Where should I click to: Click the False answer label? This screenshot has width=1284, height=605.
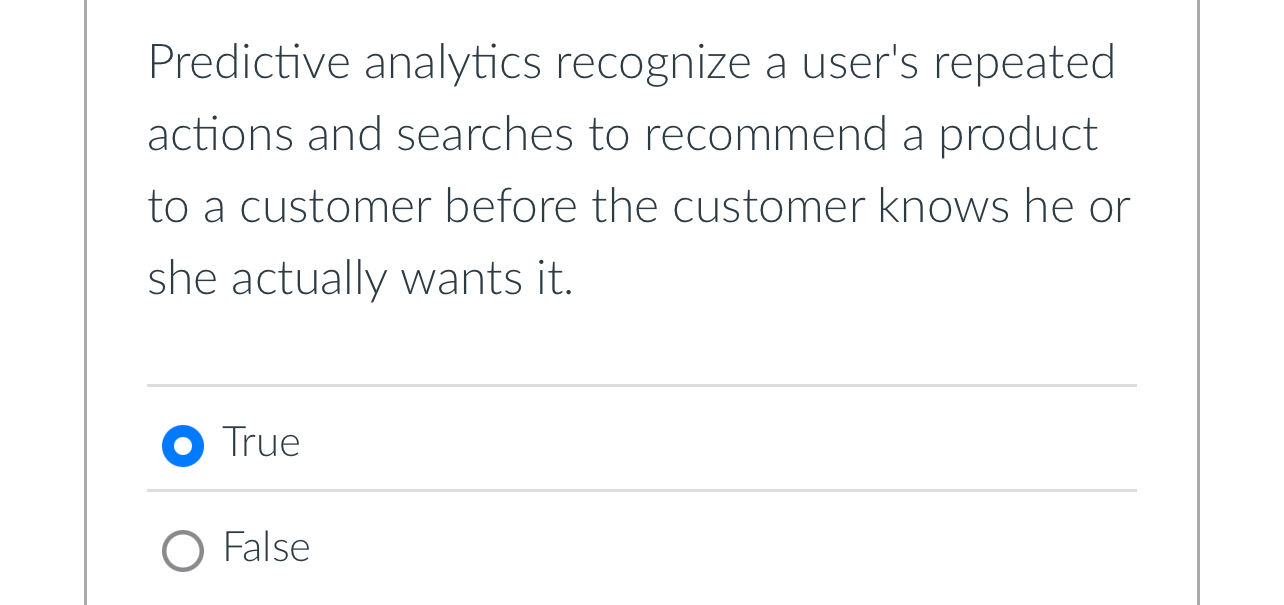click(x=265, y=549)
